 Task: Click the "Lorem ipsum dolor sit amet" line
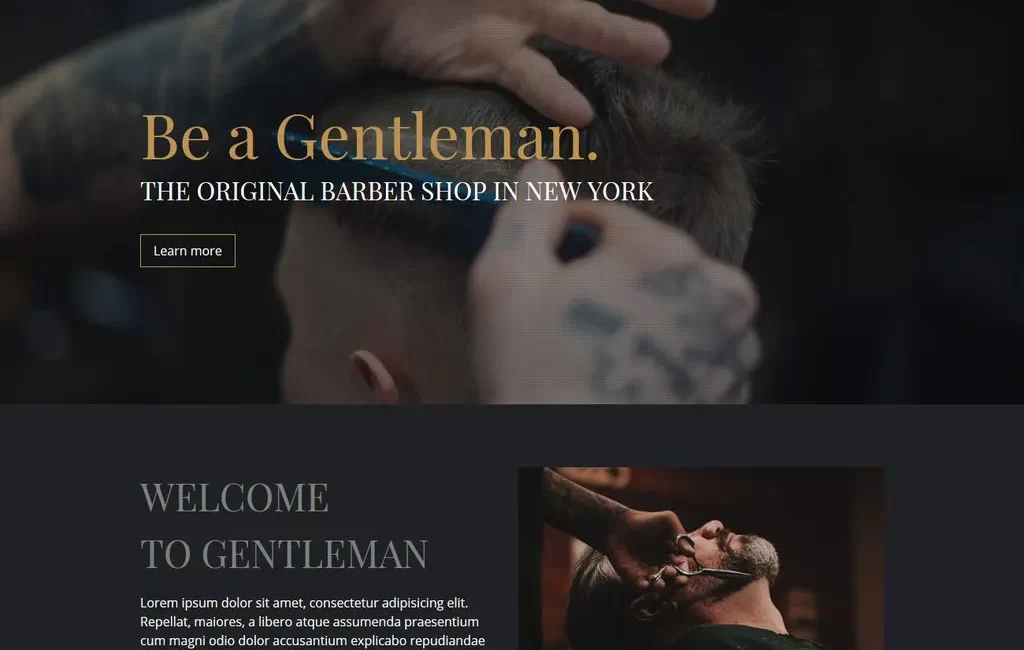[304, 602]
